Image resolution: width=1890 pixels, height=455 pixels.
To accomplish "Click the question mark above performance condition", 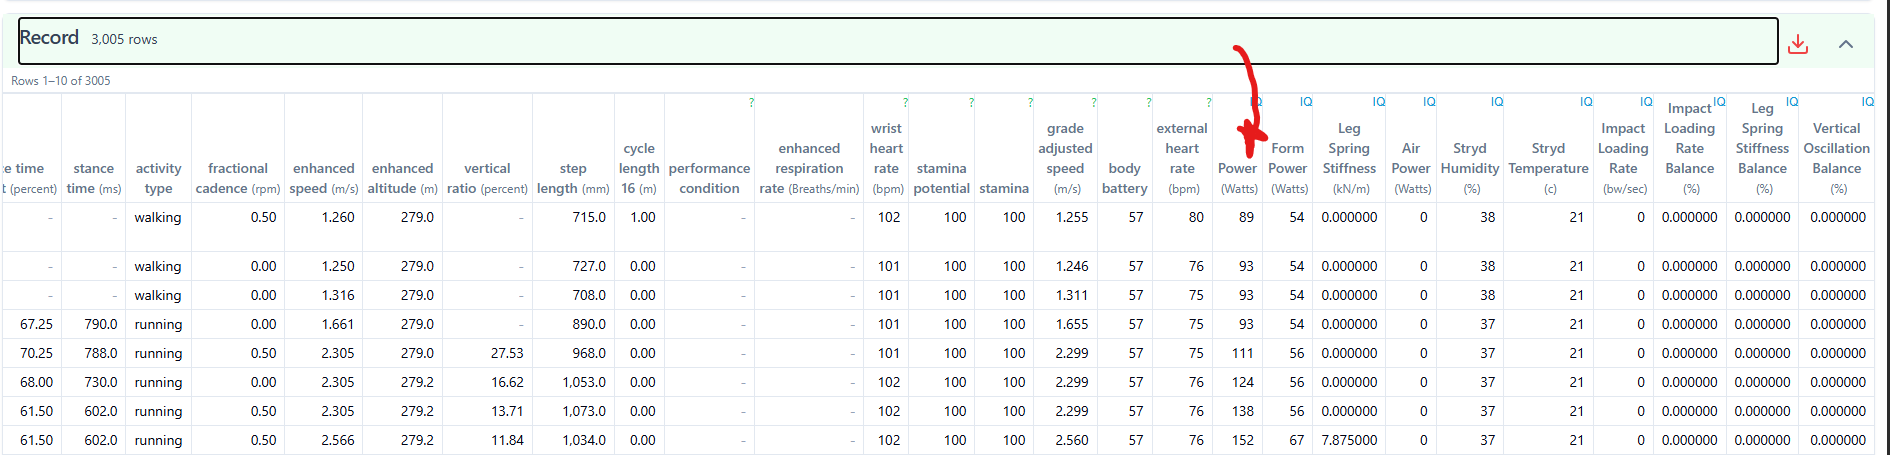I will click(x=751, y=102).
